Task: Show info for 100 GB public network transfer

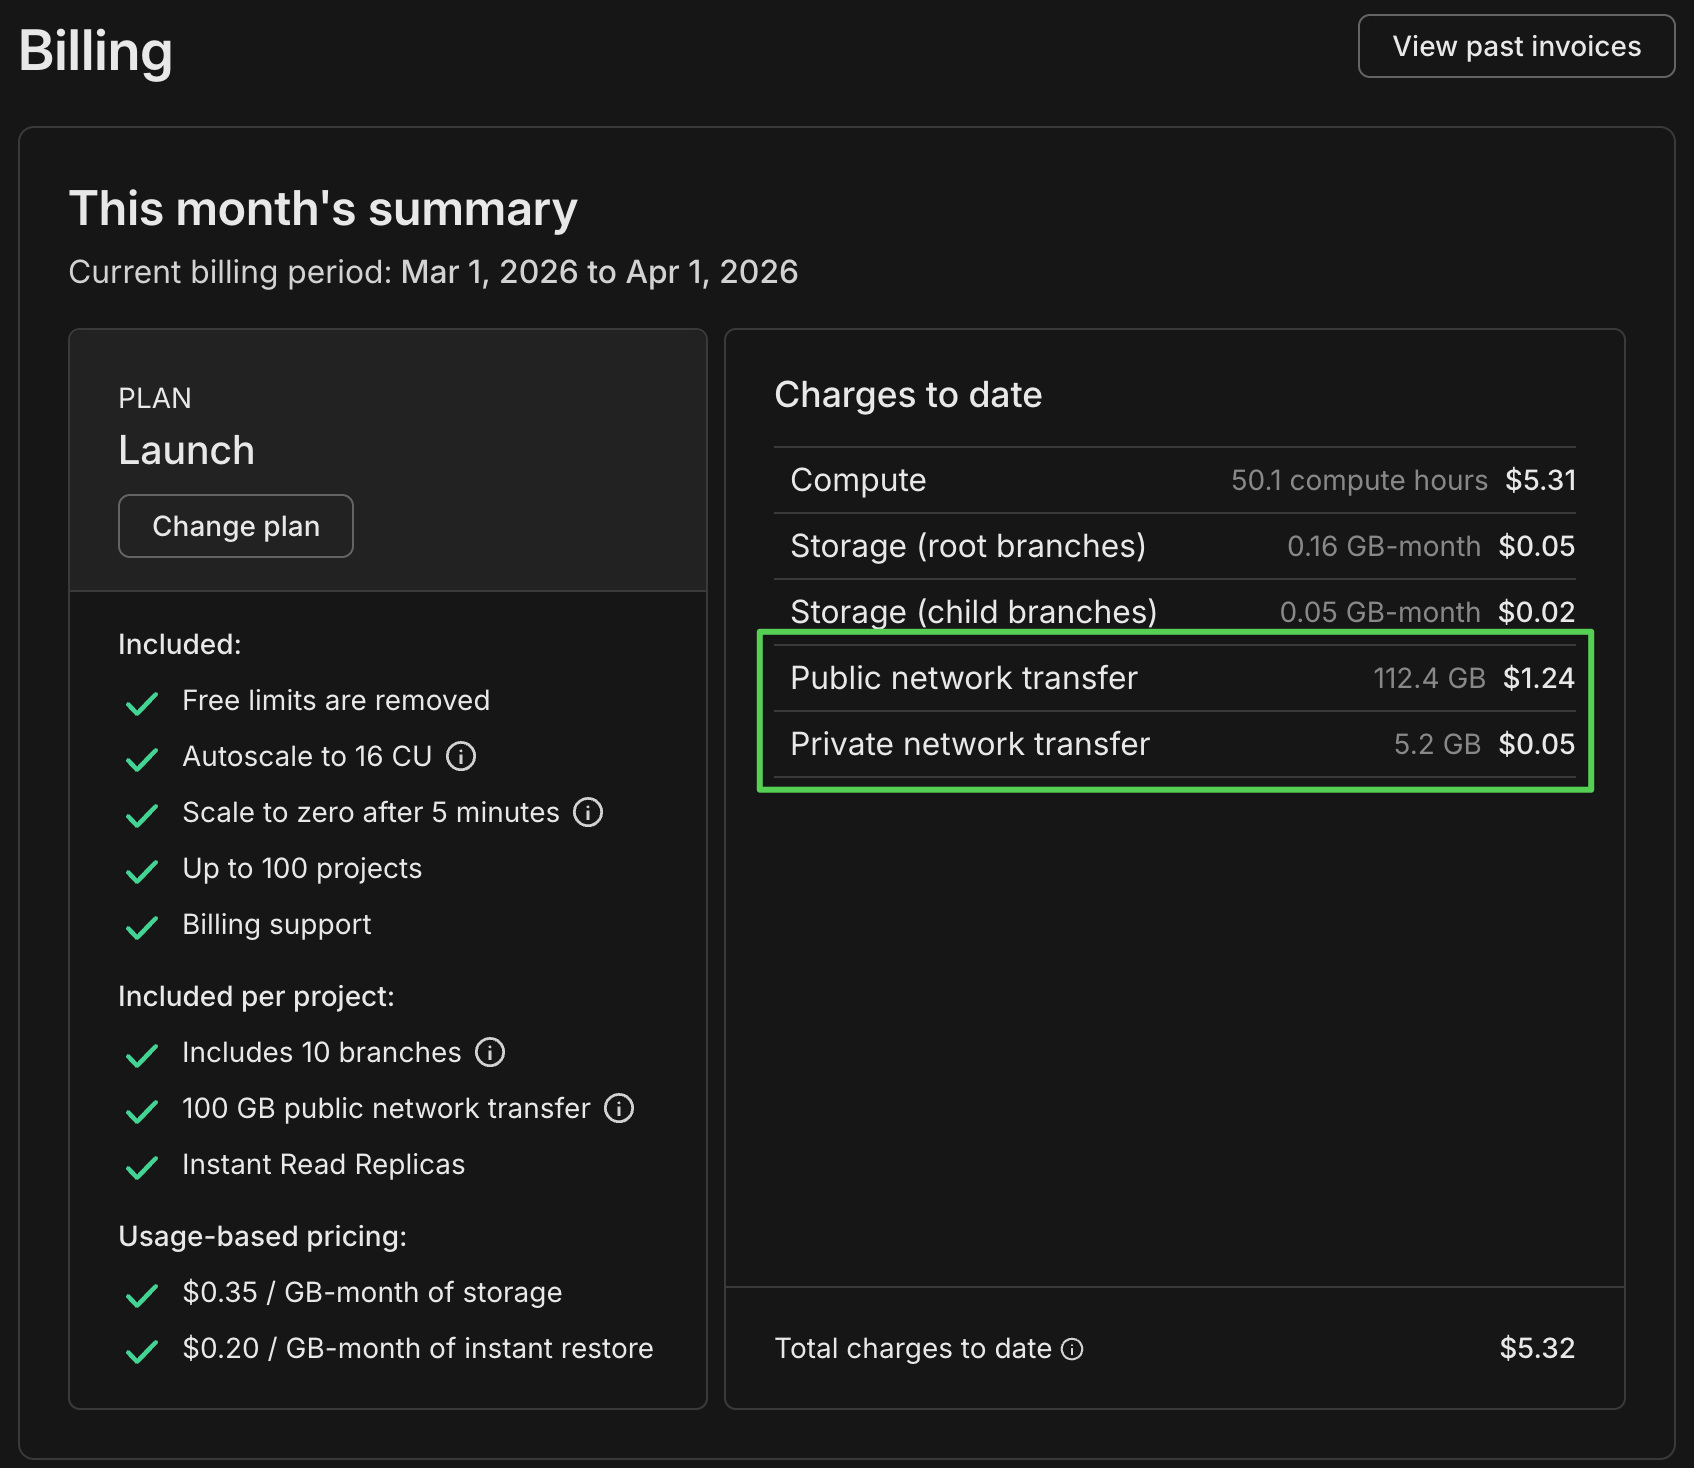Action: pyautogui.click(x=619, y=1108)
